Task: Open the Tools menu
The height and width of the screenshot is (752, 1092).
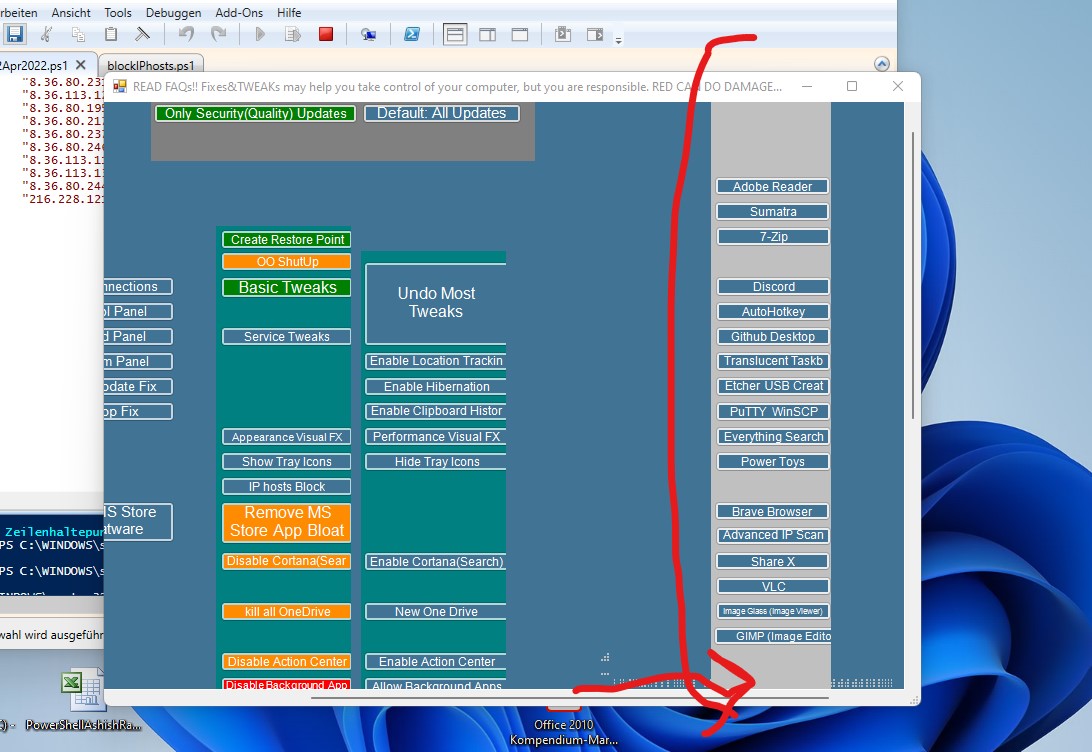Action: (118, 13)
